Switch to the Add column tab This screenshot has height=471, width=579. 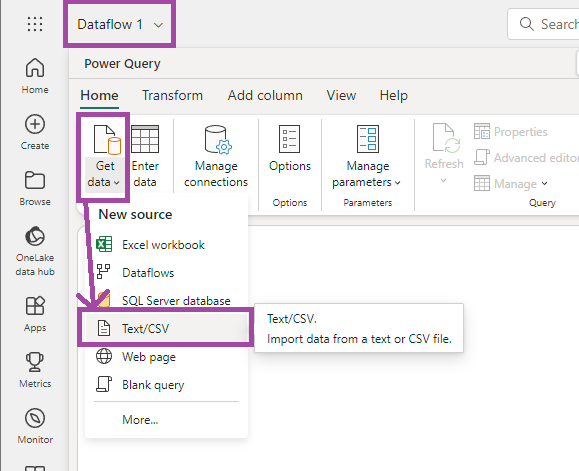coord(265,95)
